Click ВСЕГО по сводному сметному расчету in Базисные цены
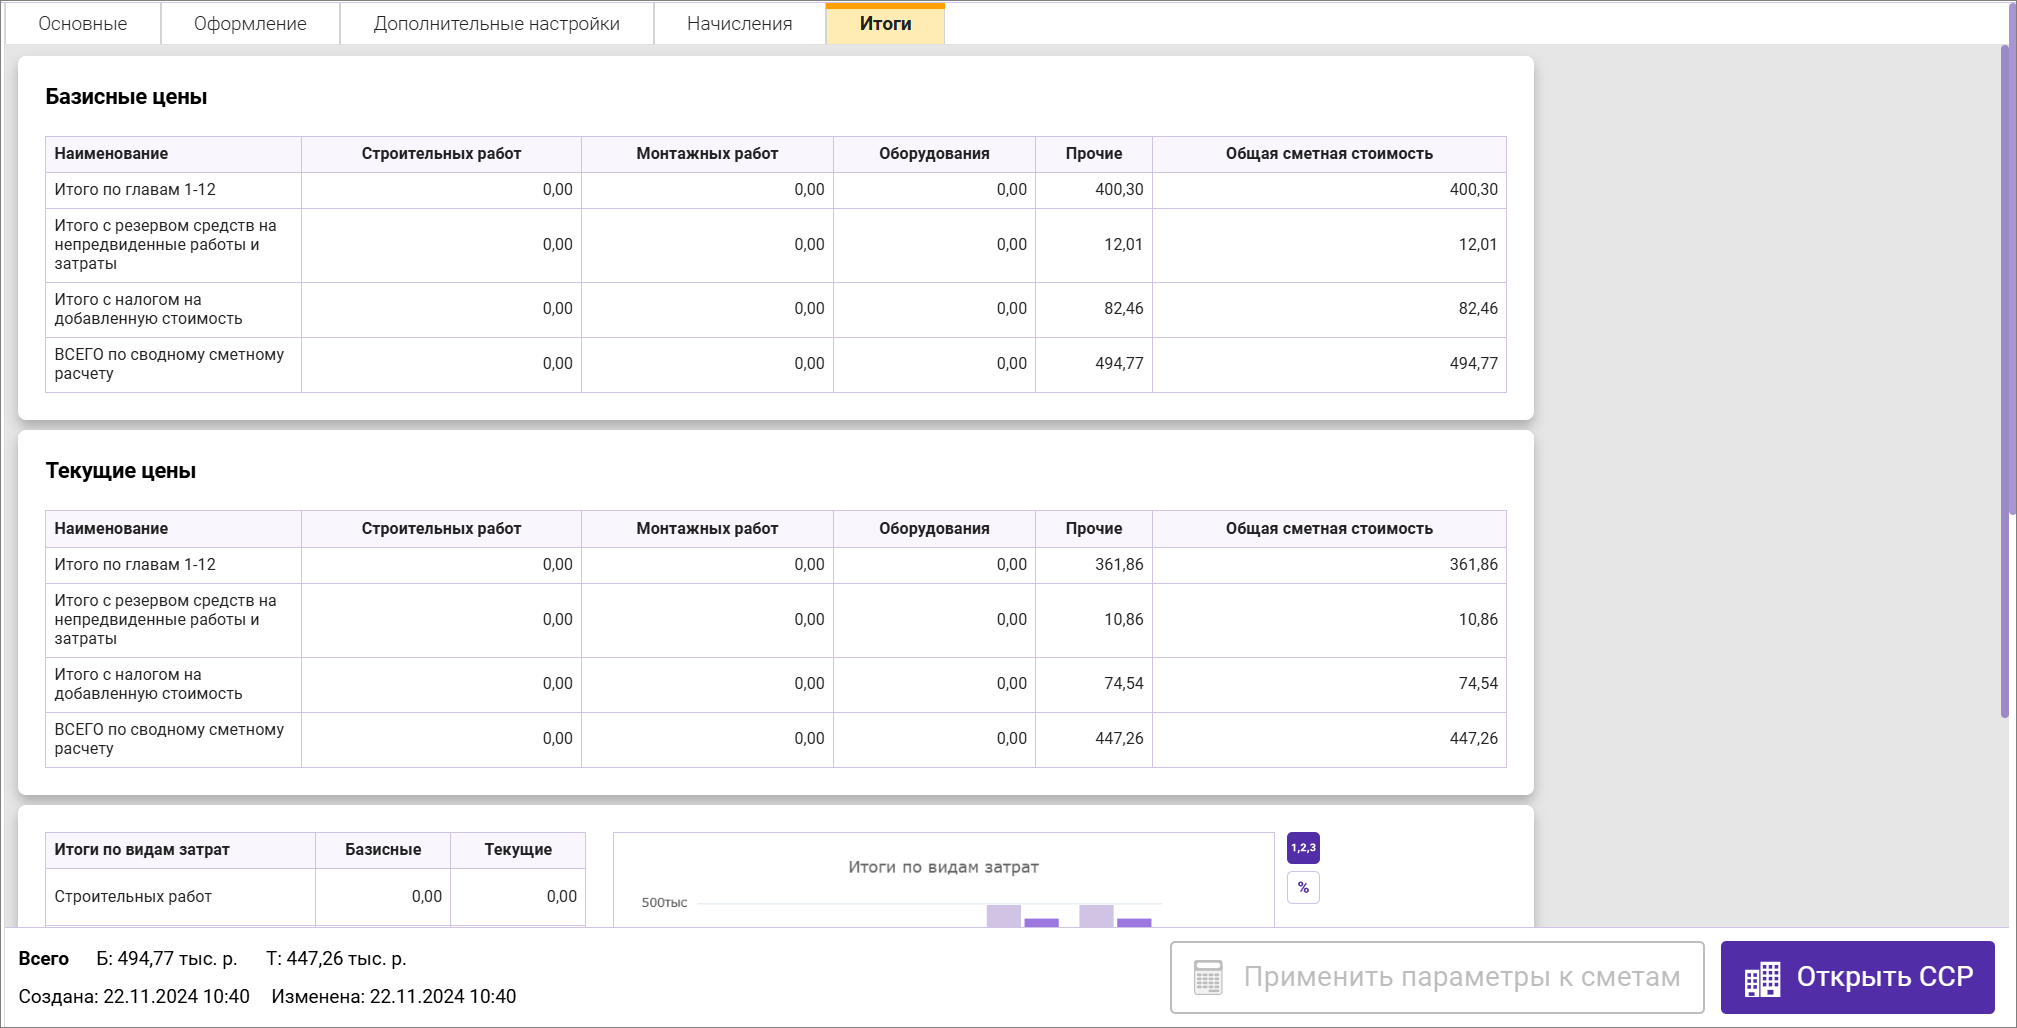The image size is (2017, 1028). (x=169, y=364)
